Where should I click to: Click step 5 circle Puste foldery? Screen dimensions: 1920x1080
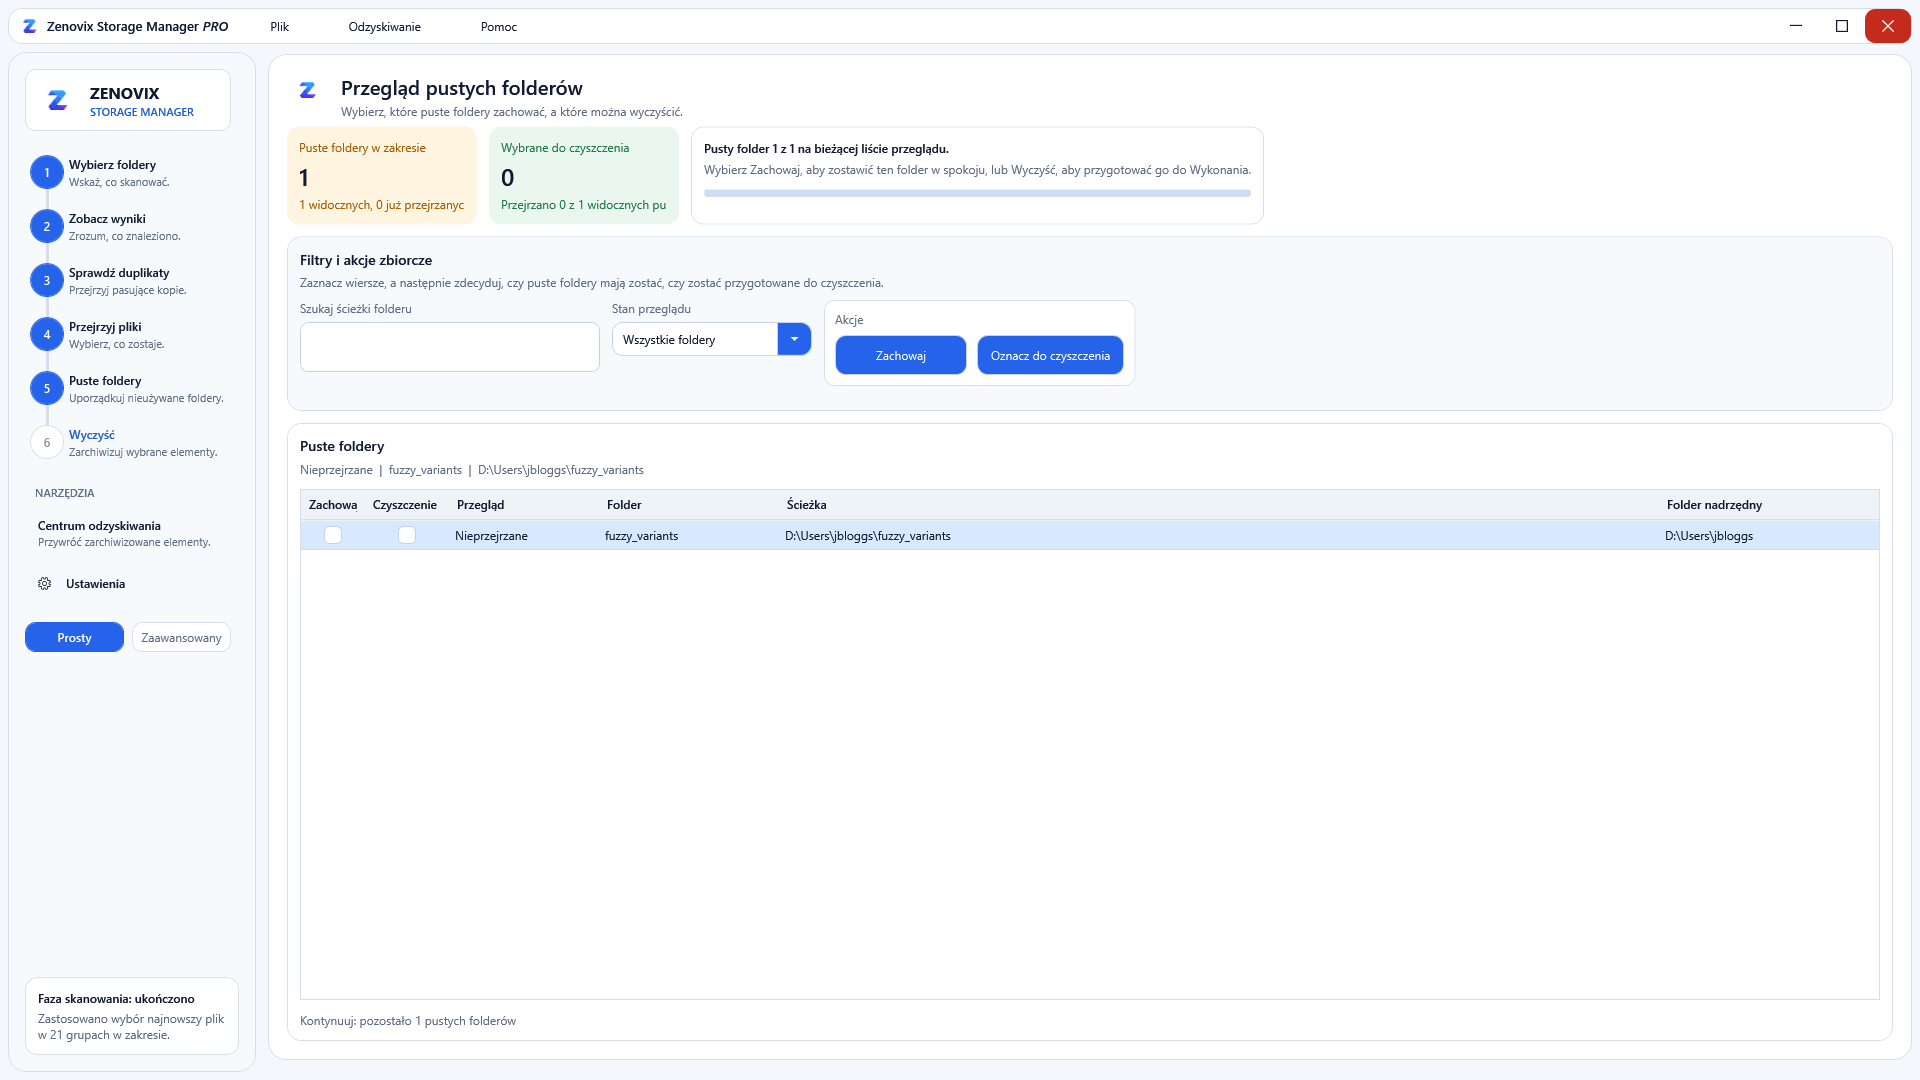click(46, 388)
